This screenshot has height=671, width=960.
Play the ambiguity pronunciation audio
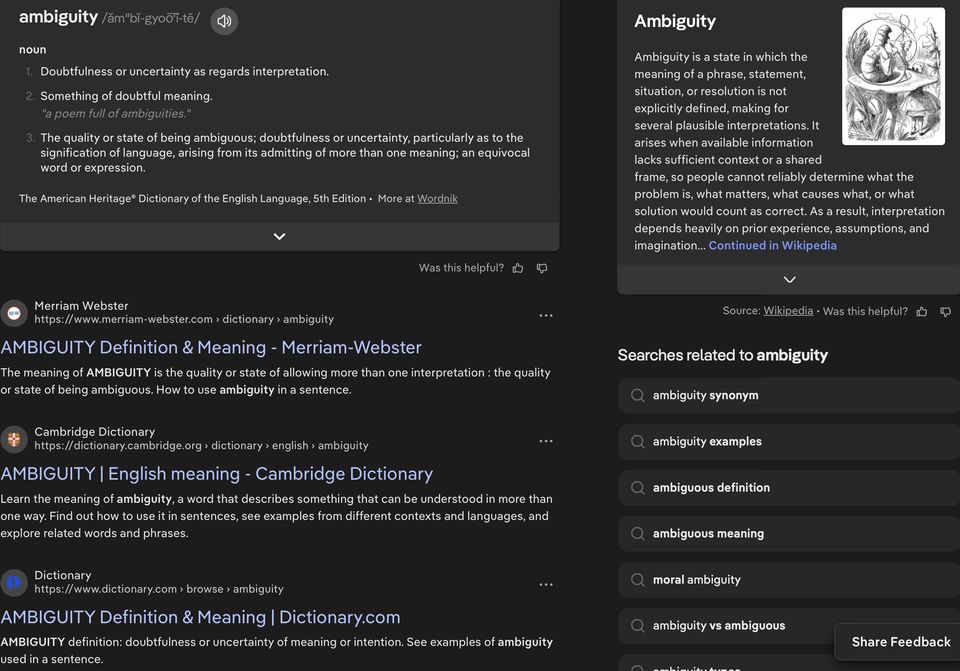[x=224, y=21]
